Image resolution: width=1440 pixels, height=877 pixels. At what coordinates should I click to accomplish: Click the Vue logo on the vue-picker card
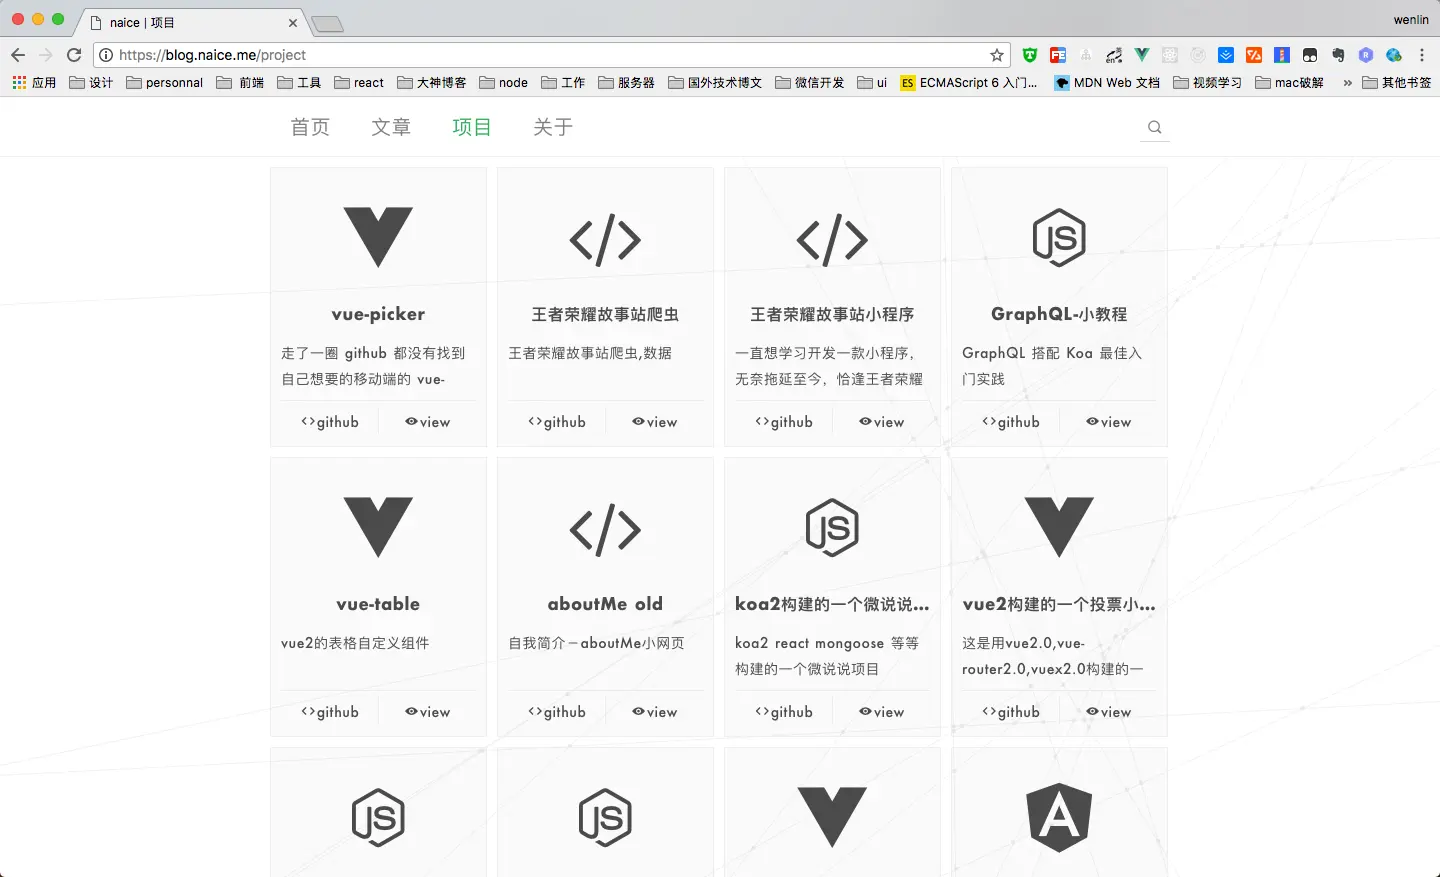tap(378, 237)
